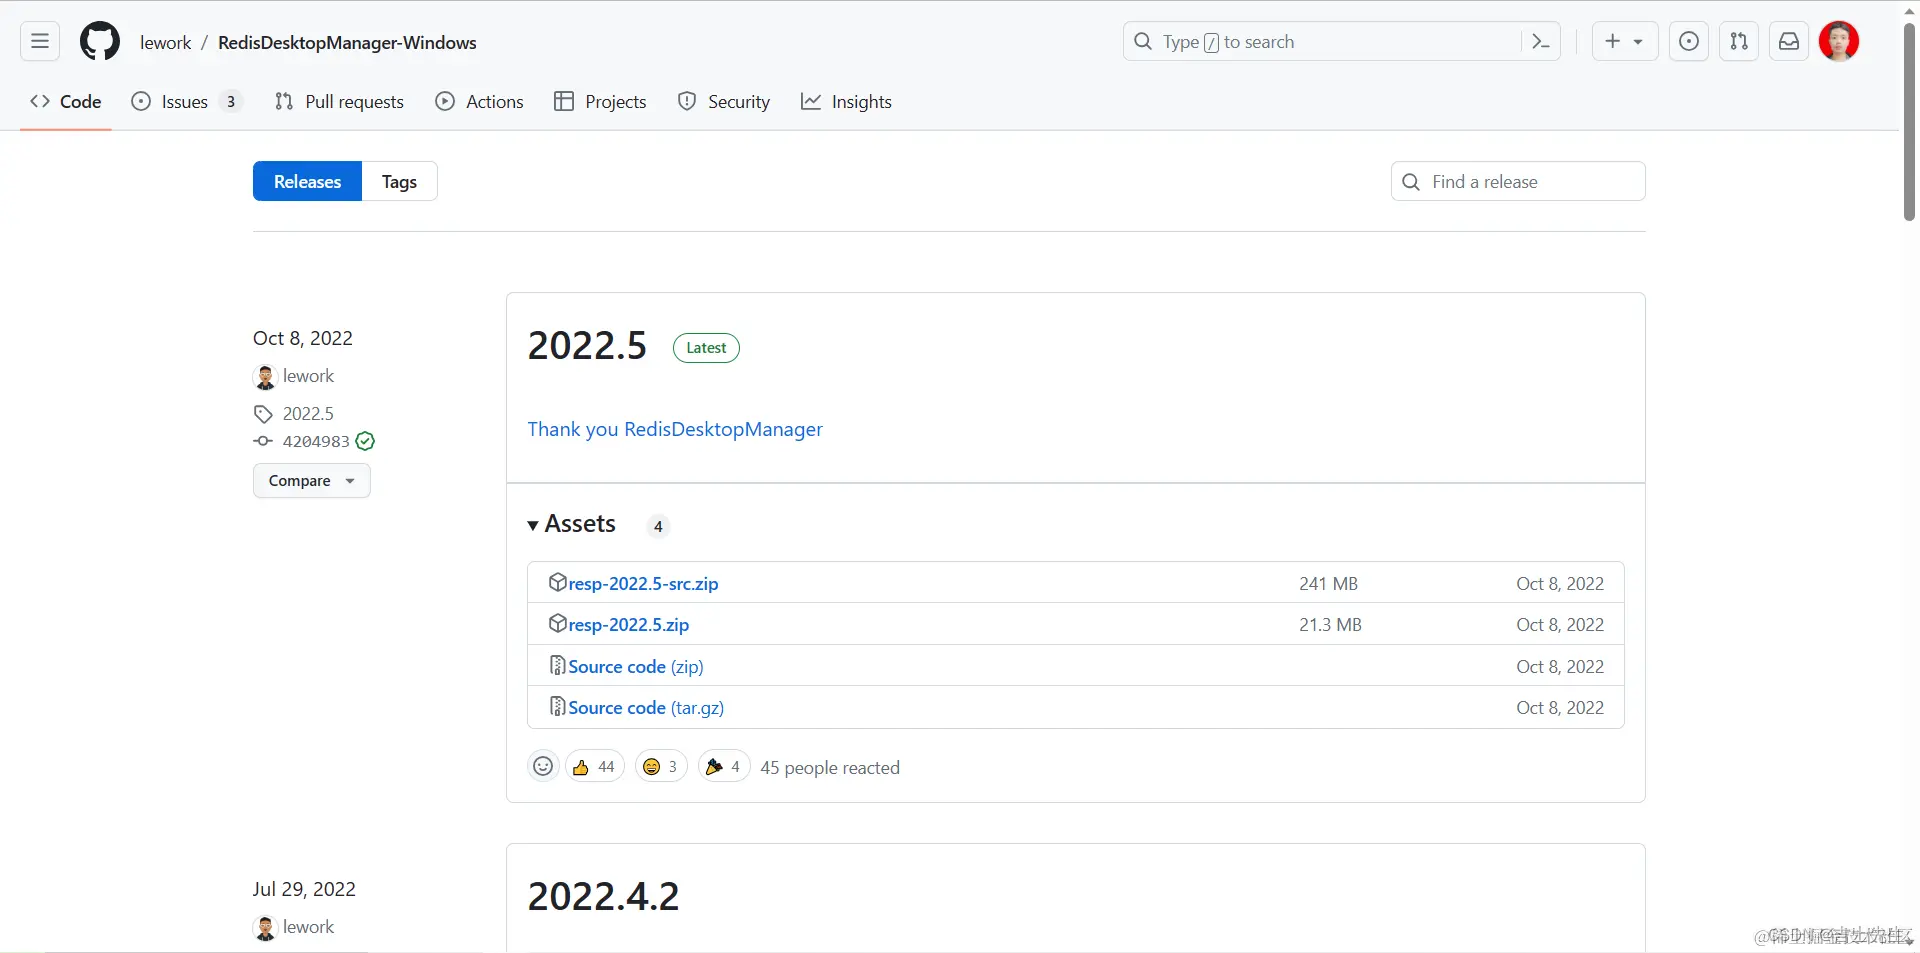1920x953 pixels.
Task: Click lework avatar beside Oct 8 release
Action: 265,377
